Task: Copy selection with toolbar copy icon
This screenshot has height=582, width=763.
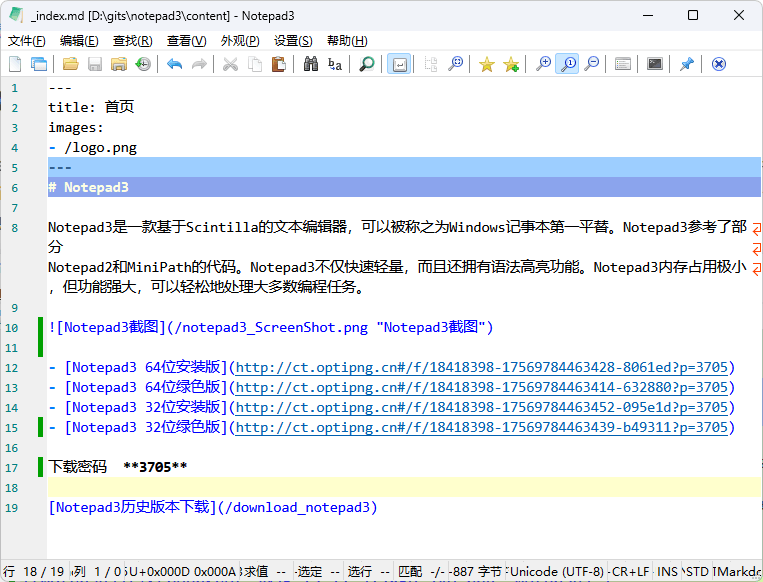Action: point(254,64)
